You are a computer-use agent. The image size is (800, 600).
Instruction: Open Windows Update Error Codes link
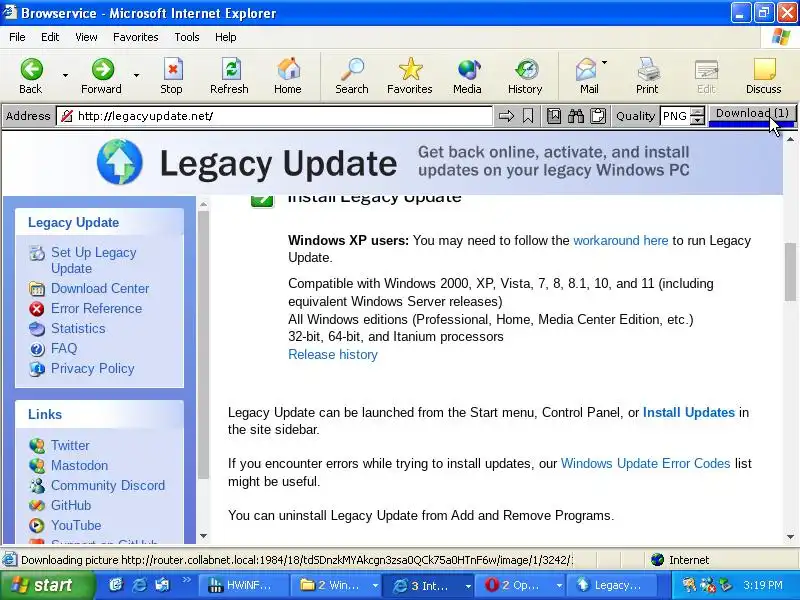point(645,463)
